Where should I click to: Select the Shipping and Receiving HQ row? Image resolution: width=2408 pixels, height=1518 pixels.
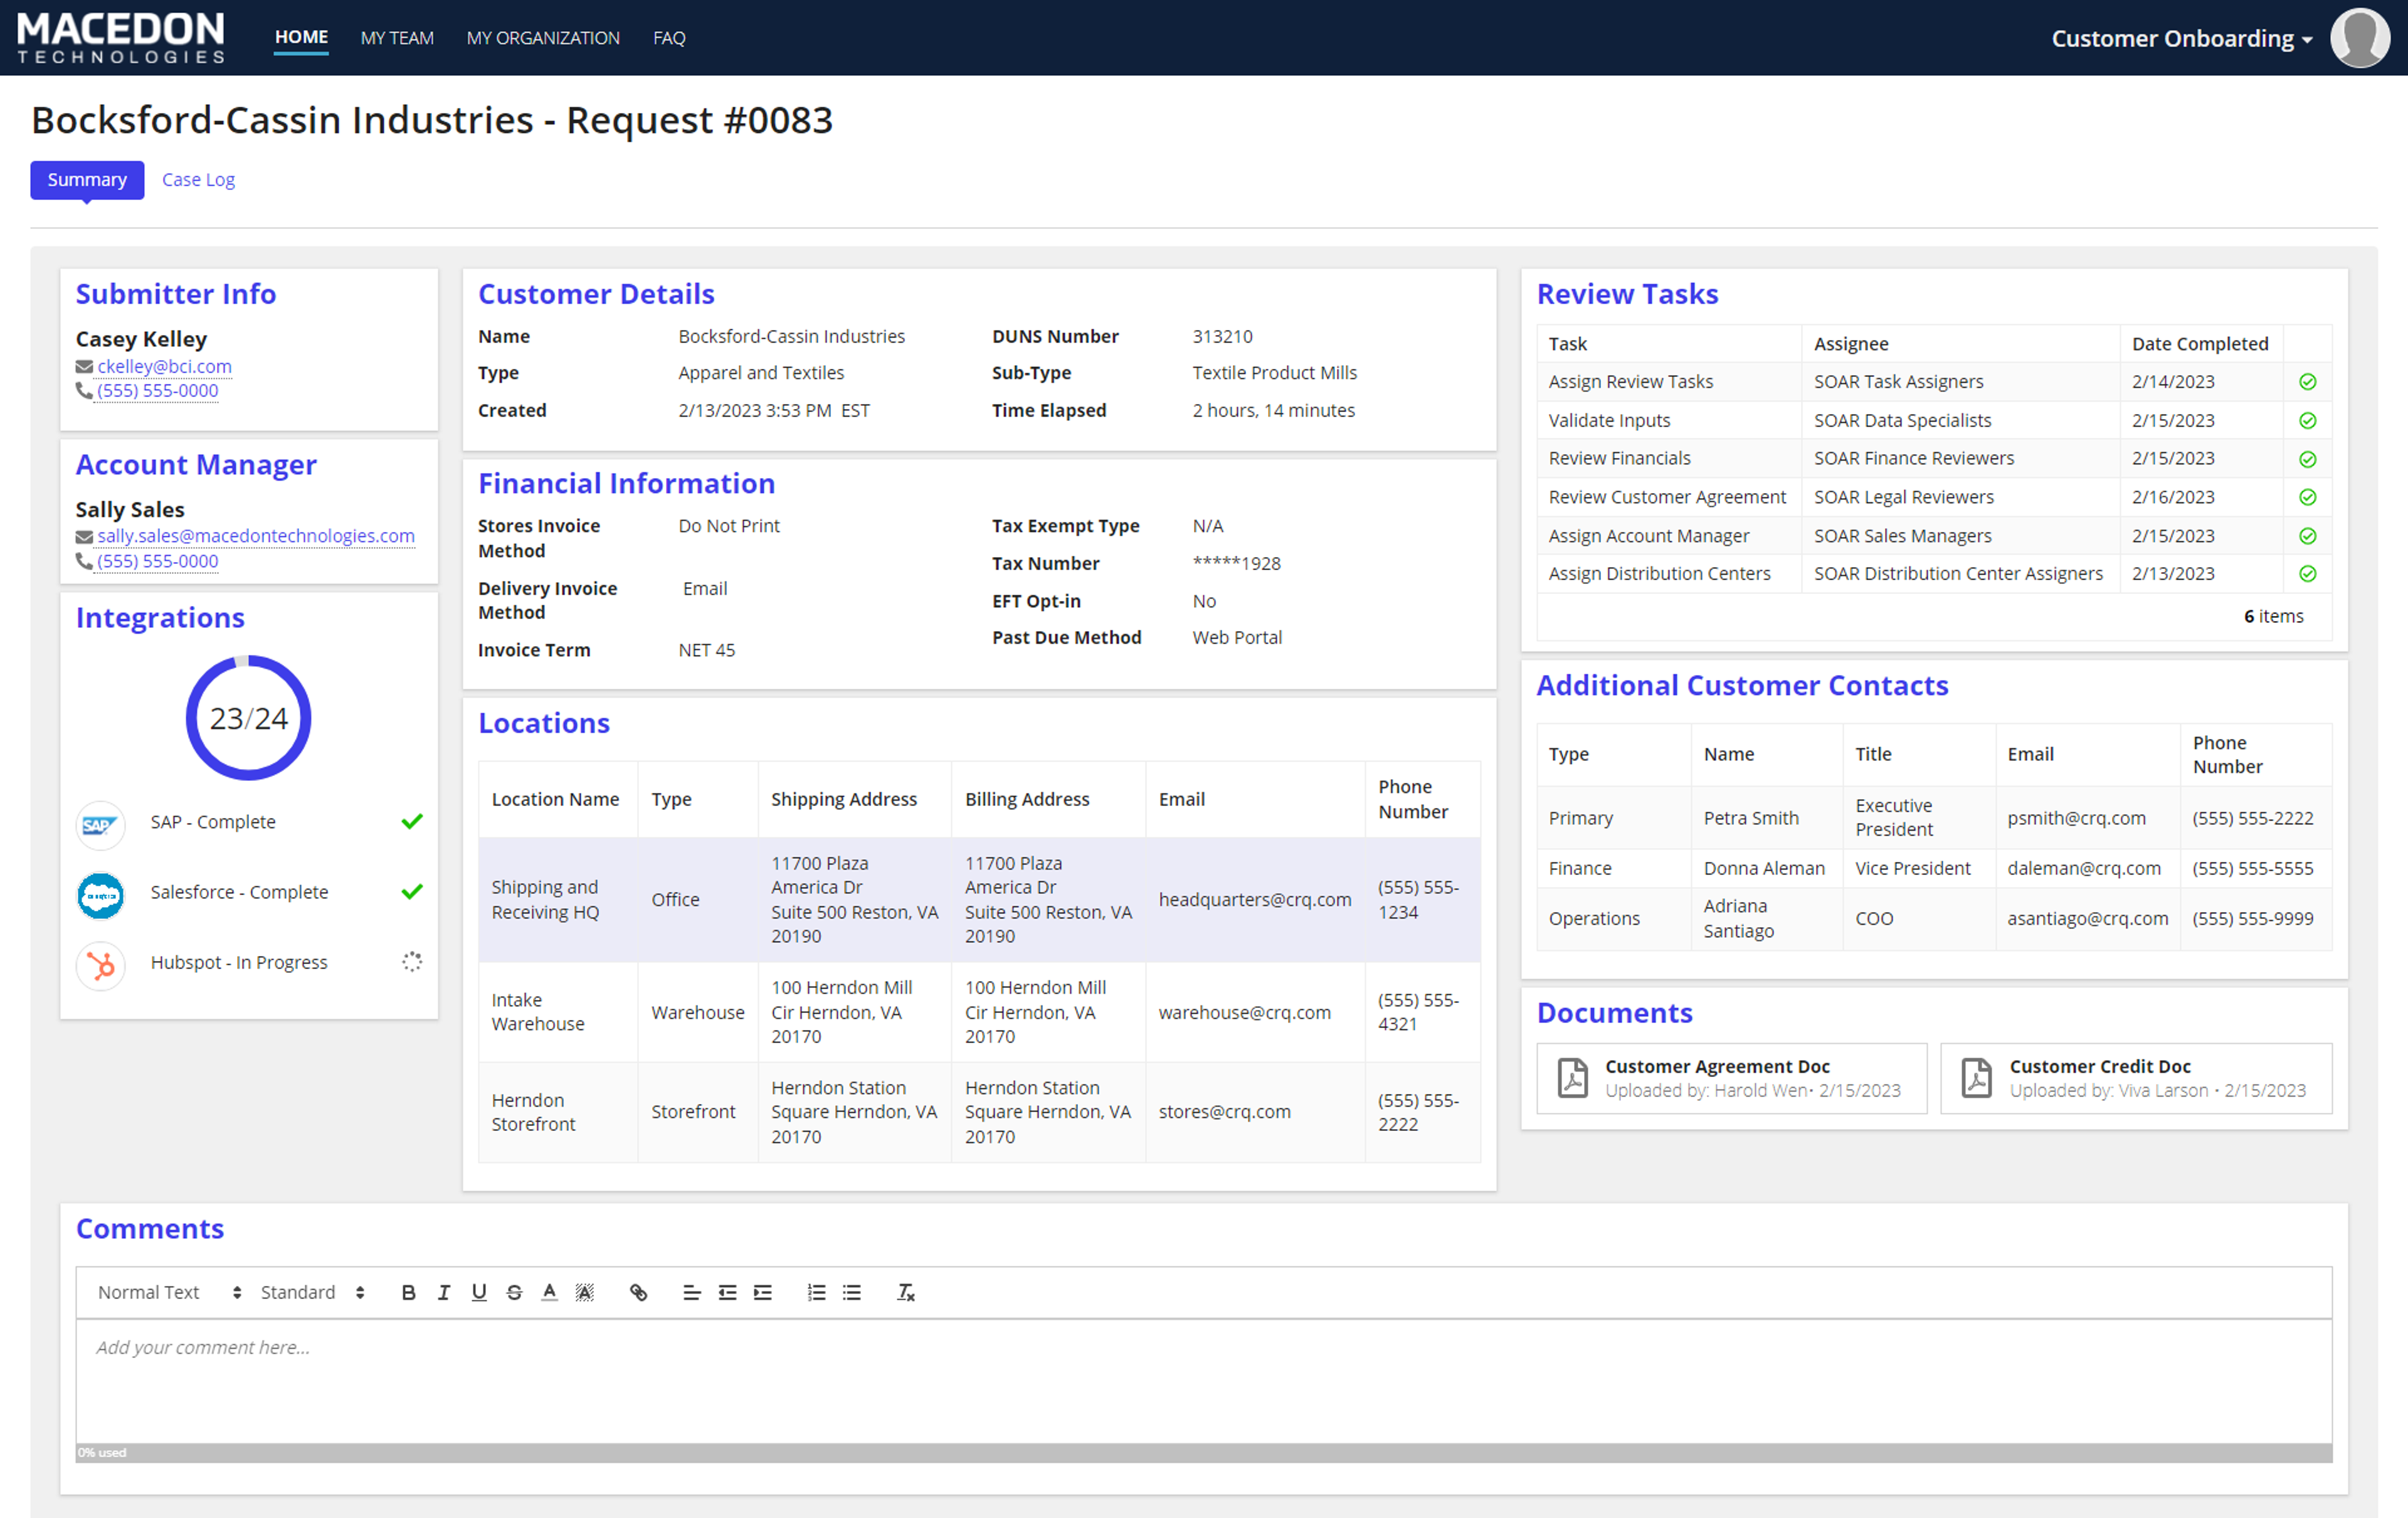[x=979, y=899]
